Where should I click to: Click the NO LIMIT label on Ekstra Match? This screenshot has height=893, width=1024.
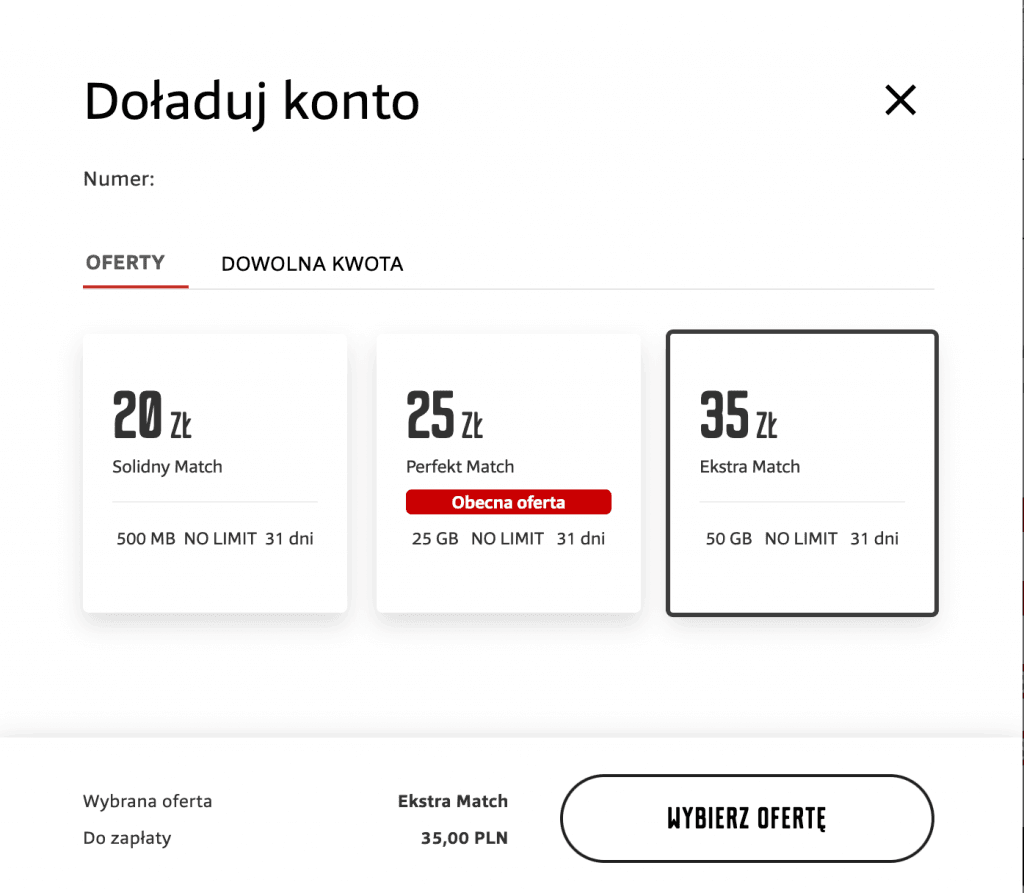click(x=799, y=538)
